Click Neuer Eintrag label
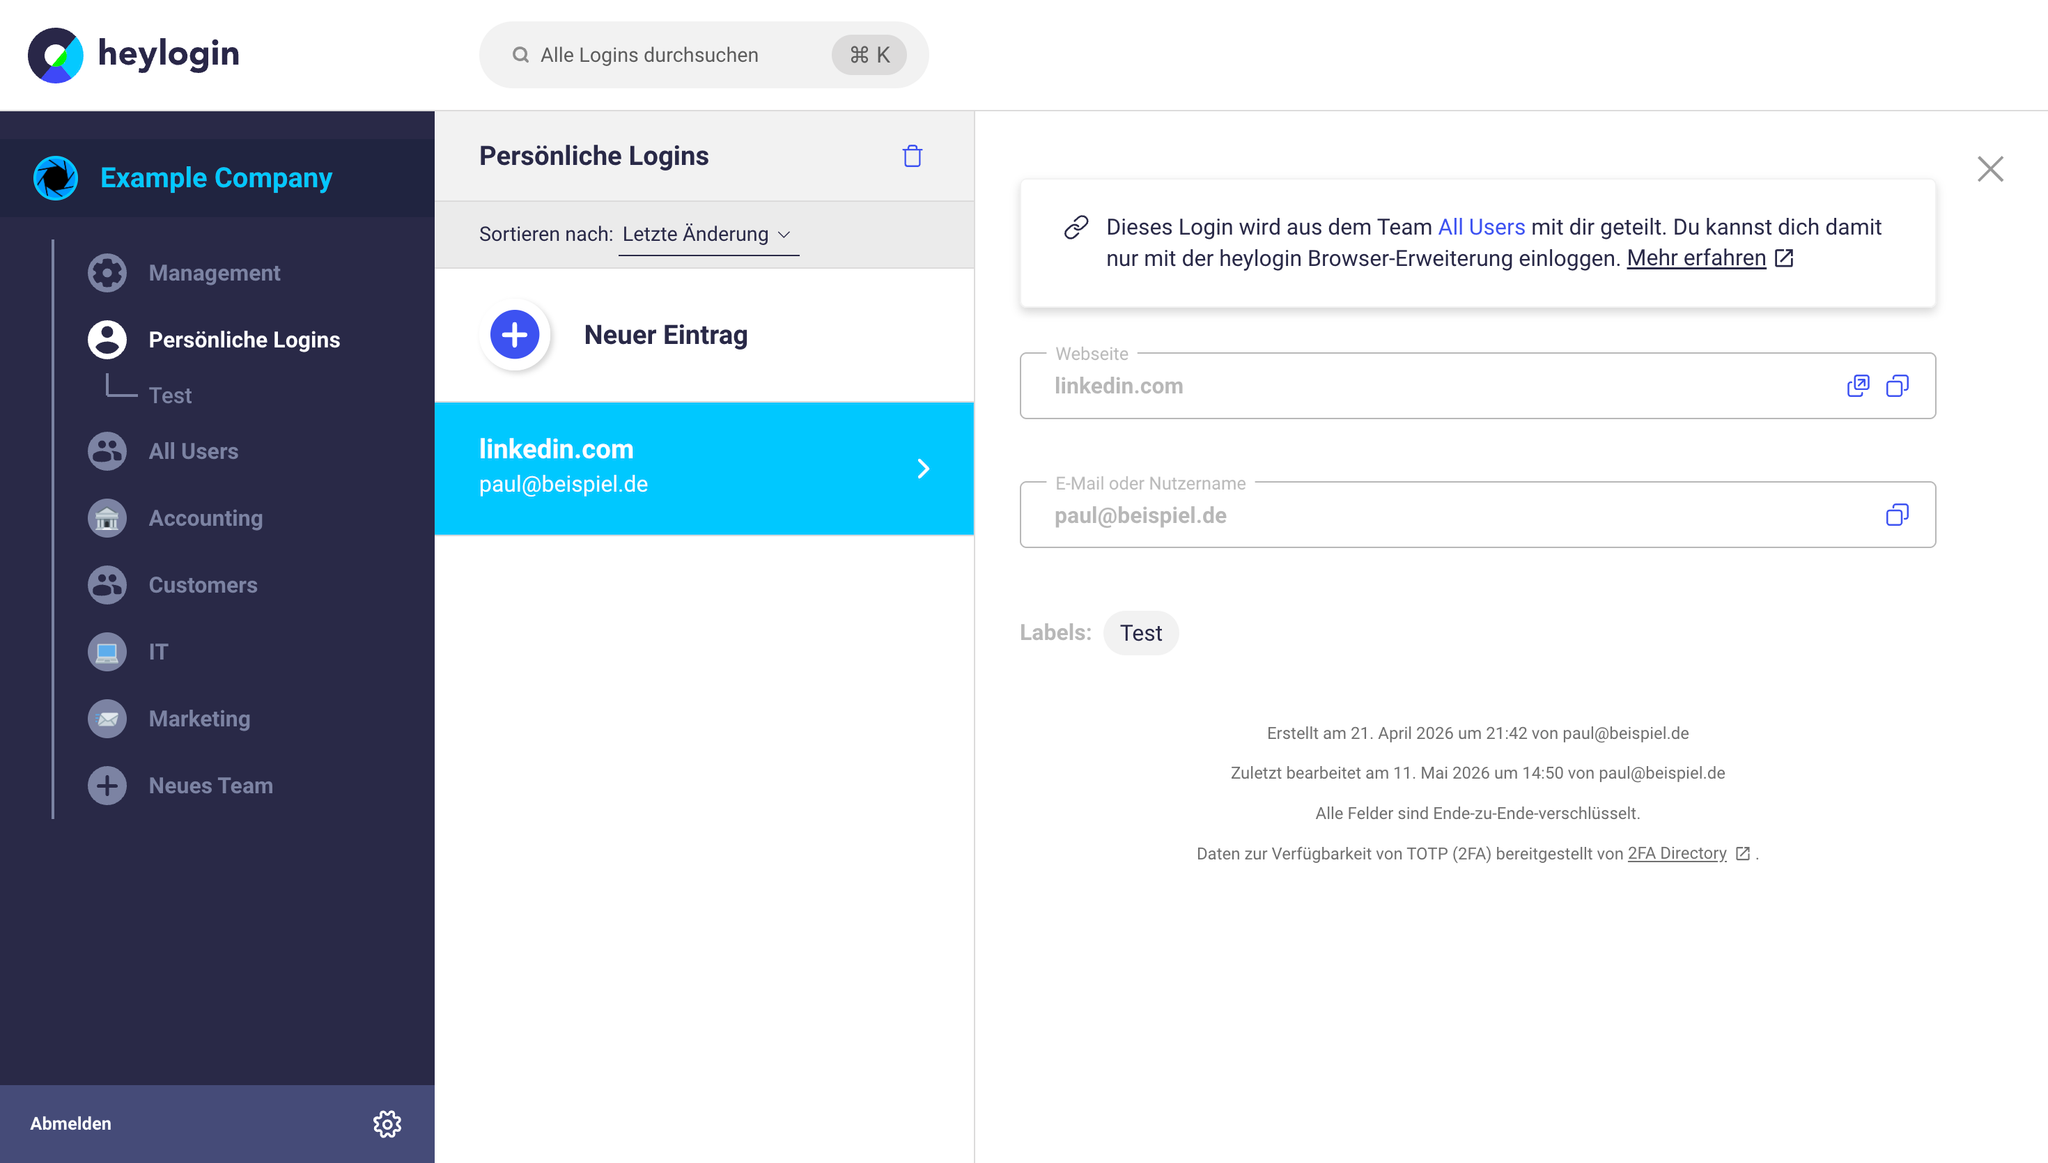The image size is (2048, 1163). [666, 335]
